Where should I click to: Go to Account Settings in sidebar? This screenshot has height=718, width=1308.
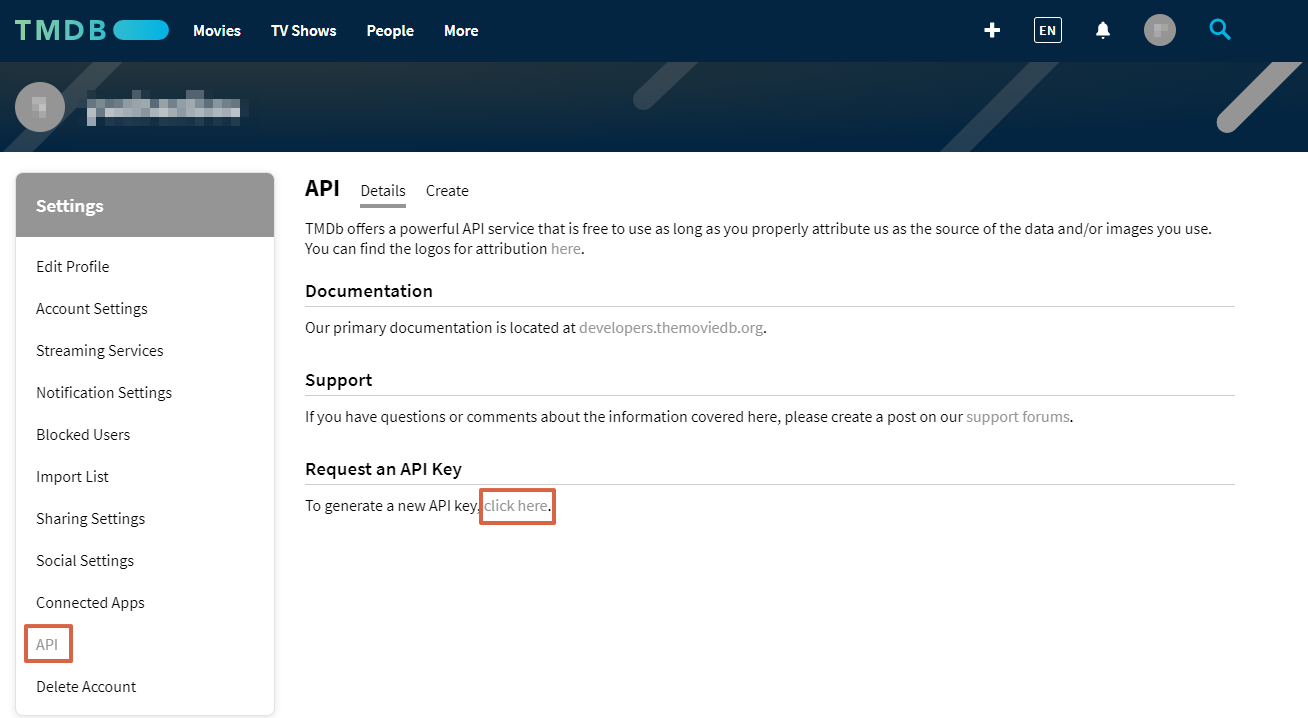(92, 309)
